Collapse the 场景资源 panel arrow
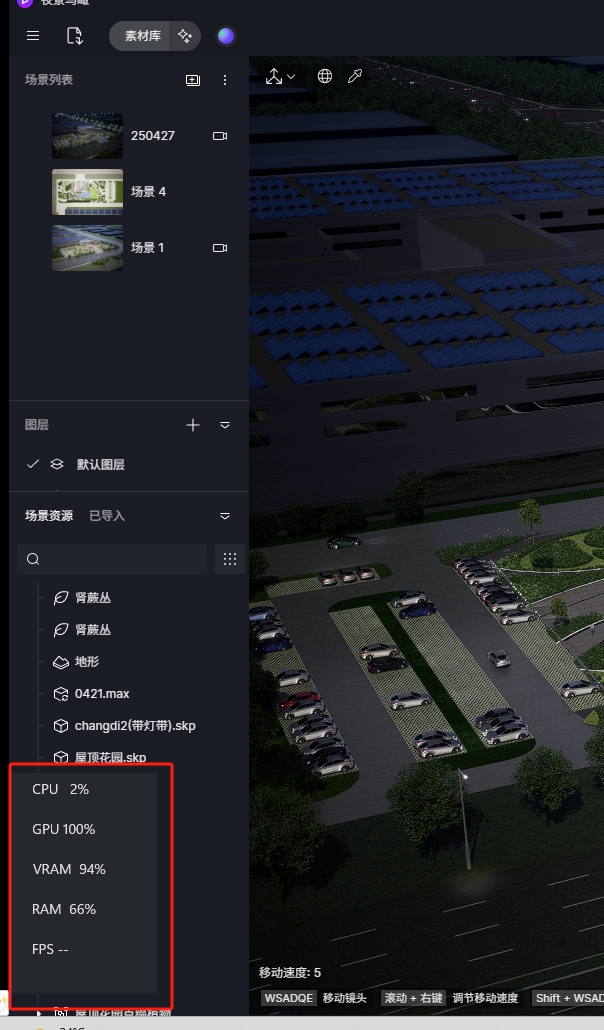The image size is (604, 1030). pyautogui.click(x=225, y=516)
